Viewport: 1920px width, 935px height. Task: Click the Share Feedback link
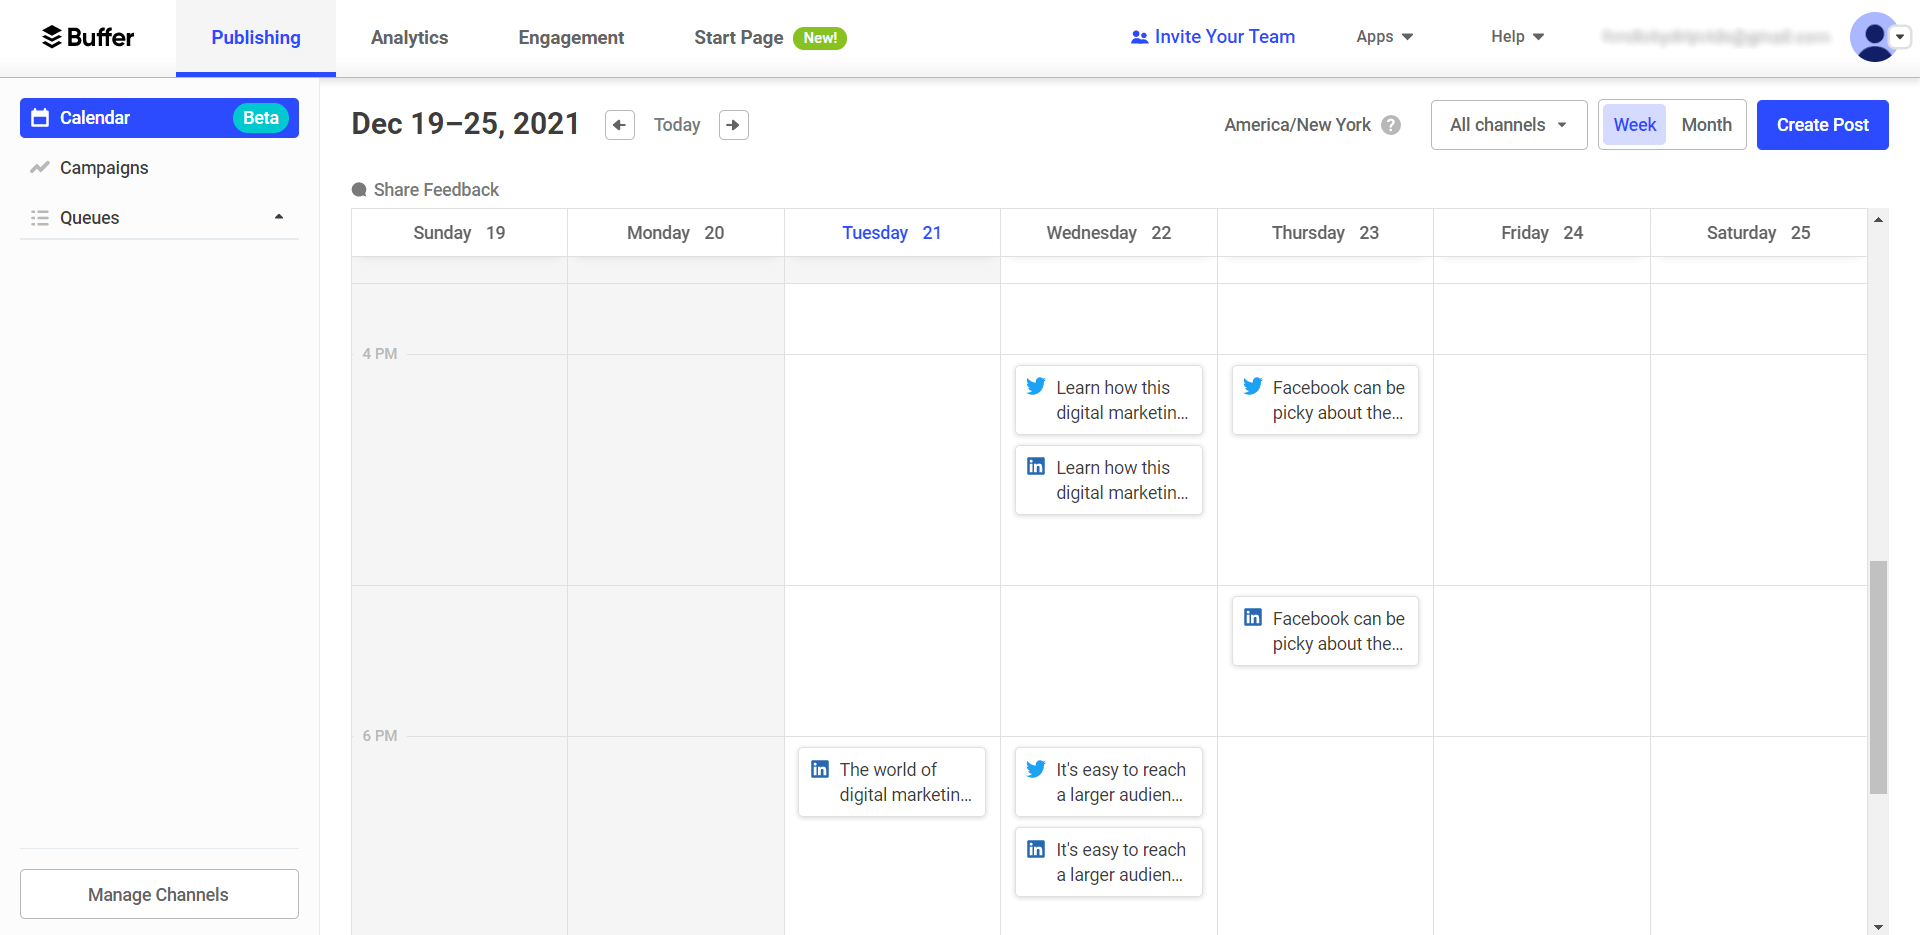pos(425,190)
